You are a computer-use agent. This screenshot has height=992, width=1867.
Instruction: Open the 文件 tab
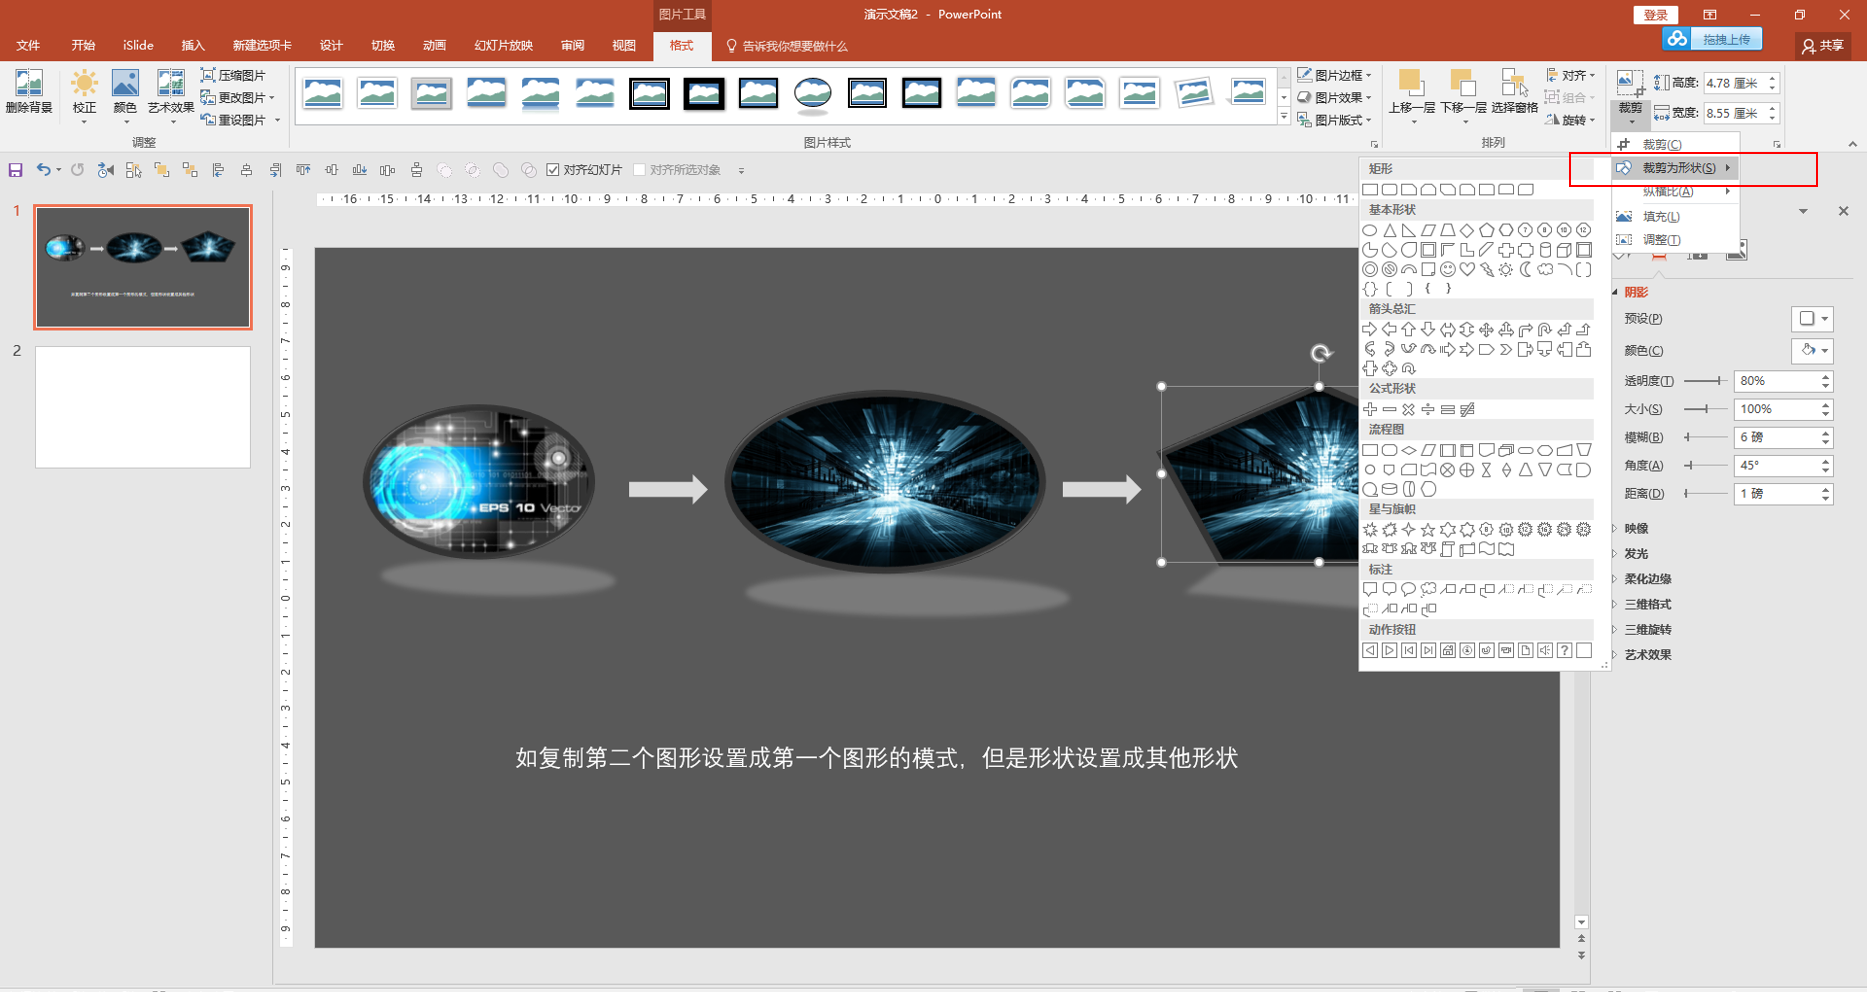click(28, 46)
